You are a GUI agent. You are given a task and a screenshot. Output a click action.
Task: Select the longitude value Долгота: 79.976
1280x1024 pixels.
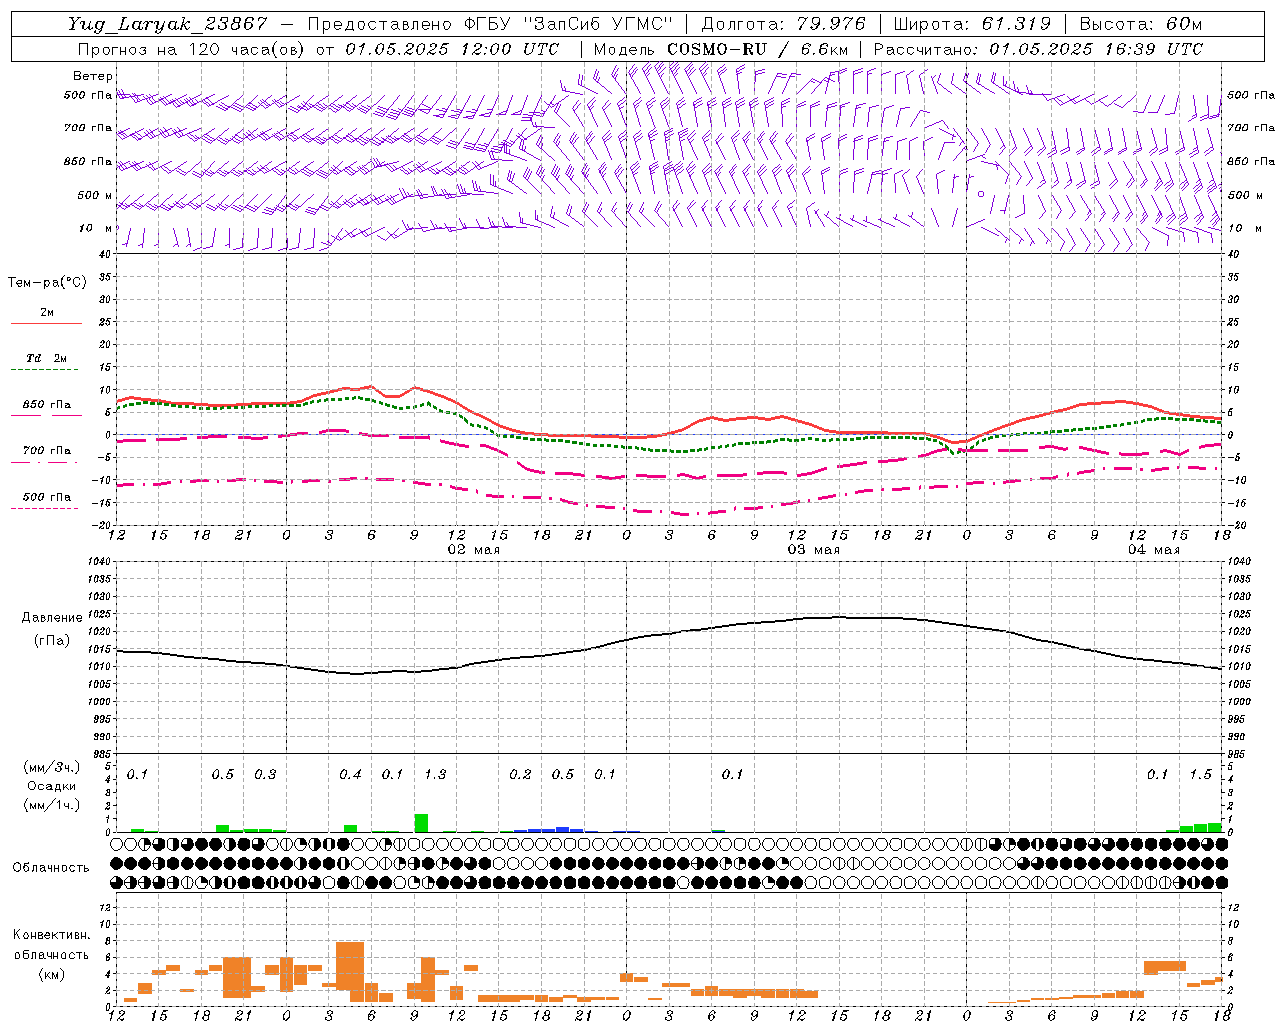[x=783, y=24]
